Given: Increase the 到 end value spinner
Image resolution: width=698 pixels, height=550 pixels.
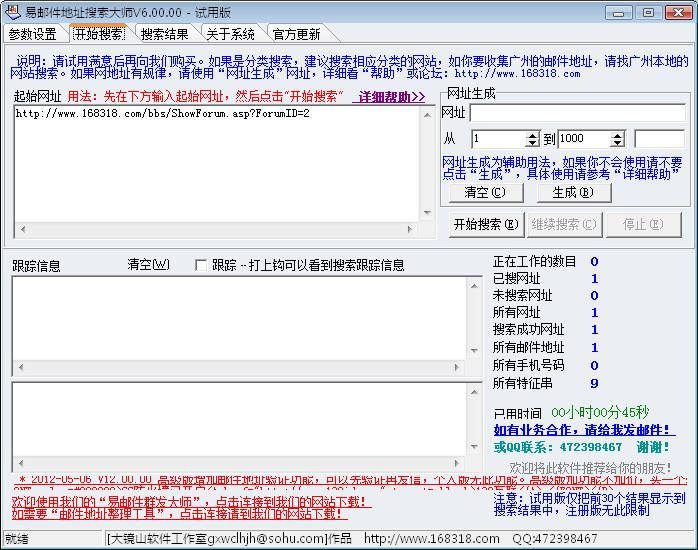Looking at the screenshot, I should (617, 135).
